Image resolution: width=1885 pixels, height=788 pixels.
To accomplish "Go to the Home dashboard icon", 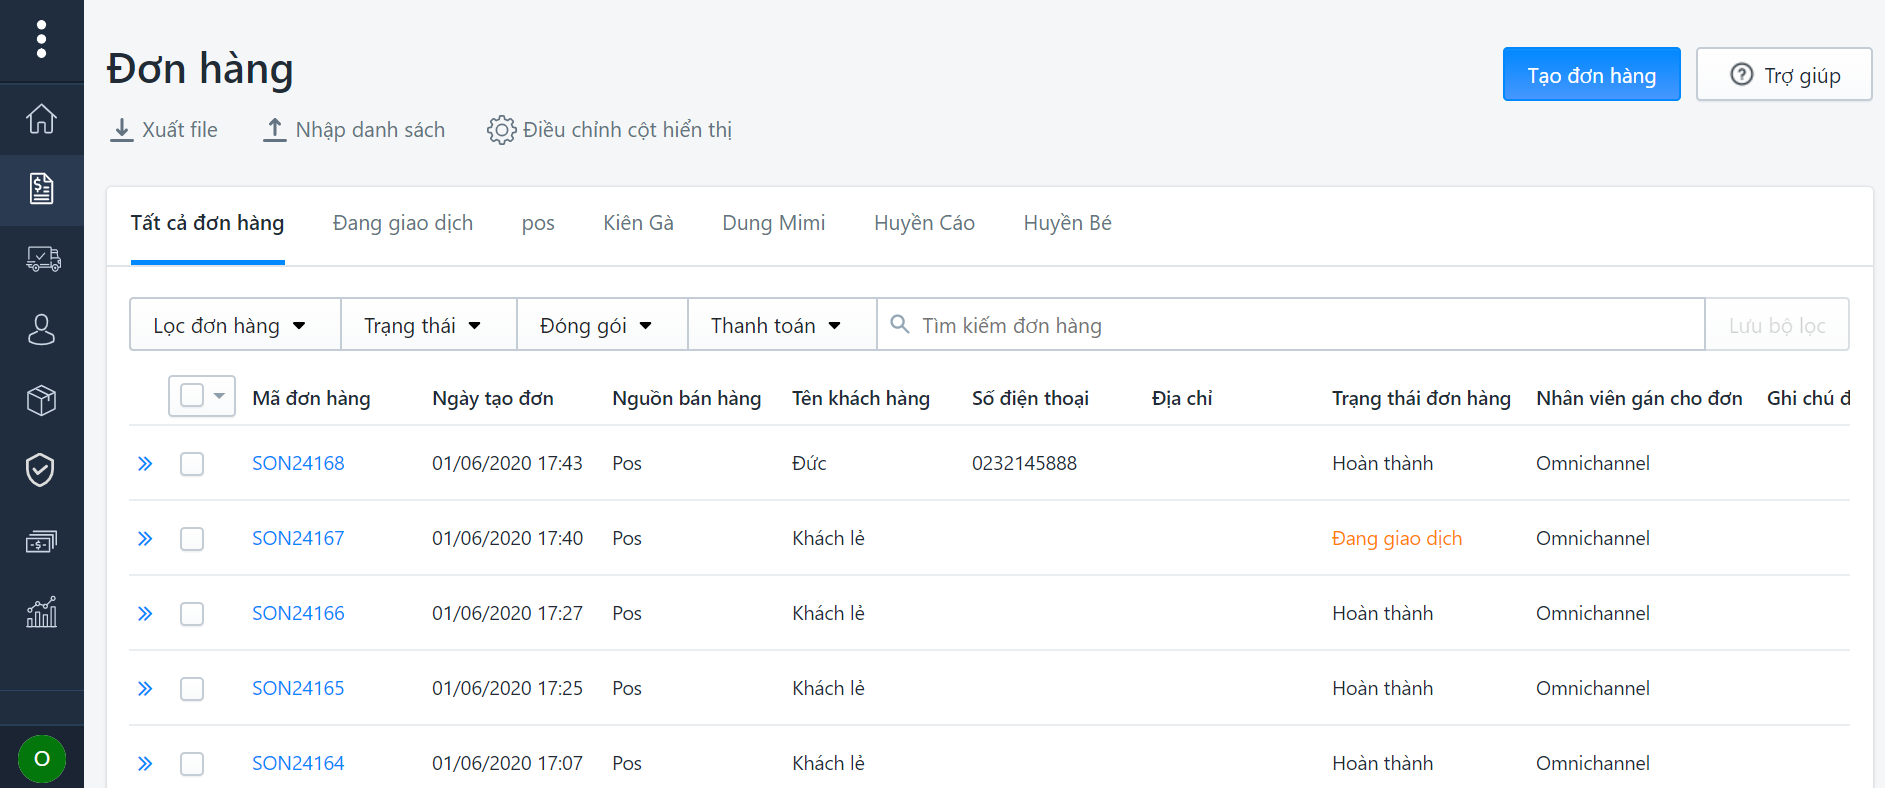I will click(41, 118).
